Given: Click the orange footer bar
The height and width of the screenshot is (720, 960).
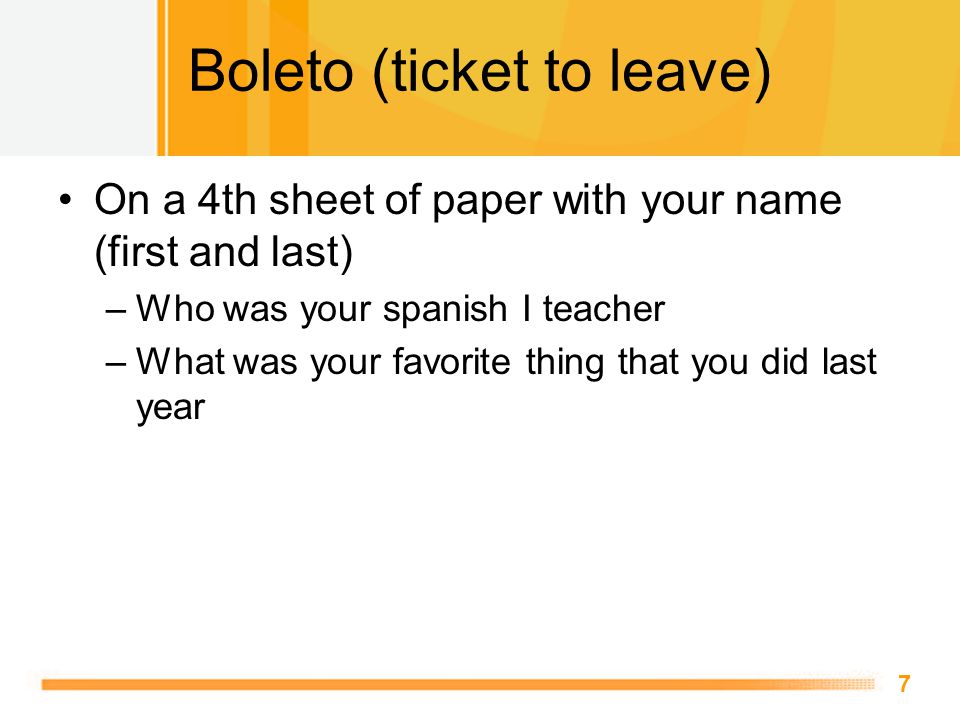Looking at the screenshot, I should point(458,684).
